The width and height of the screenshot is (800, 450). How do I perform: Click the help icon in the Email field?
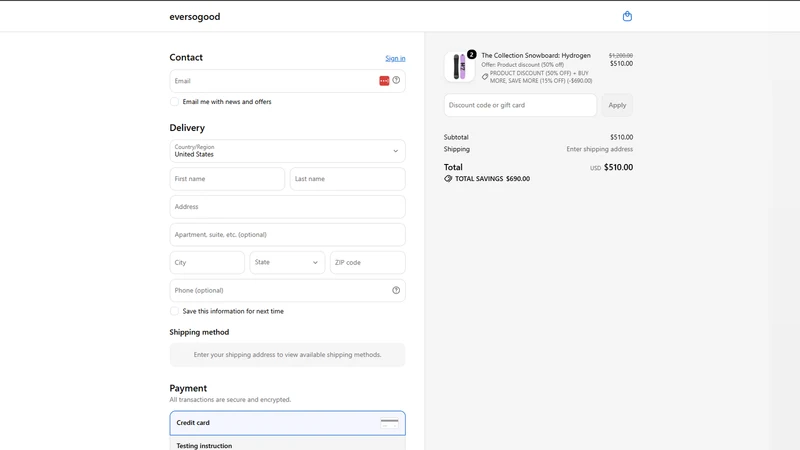point(396,80)
